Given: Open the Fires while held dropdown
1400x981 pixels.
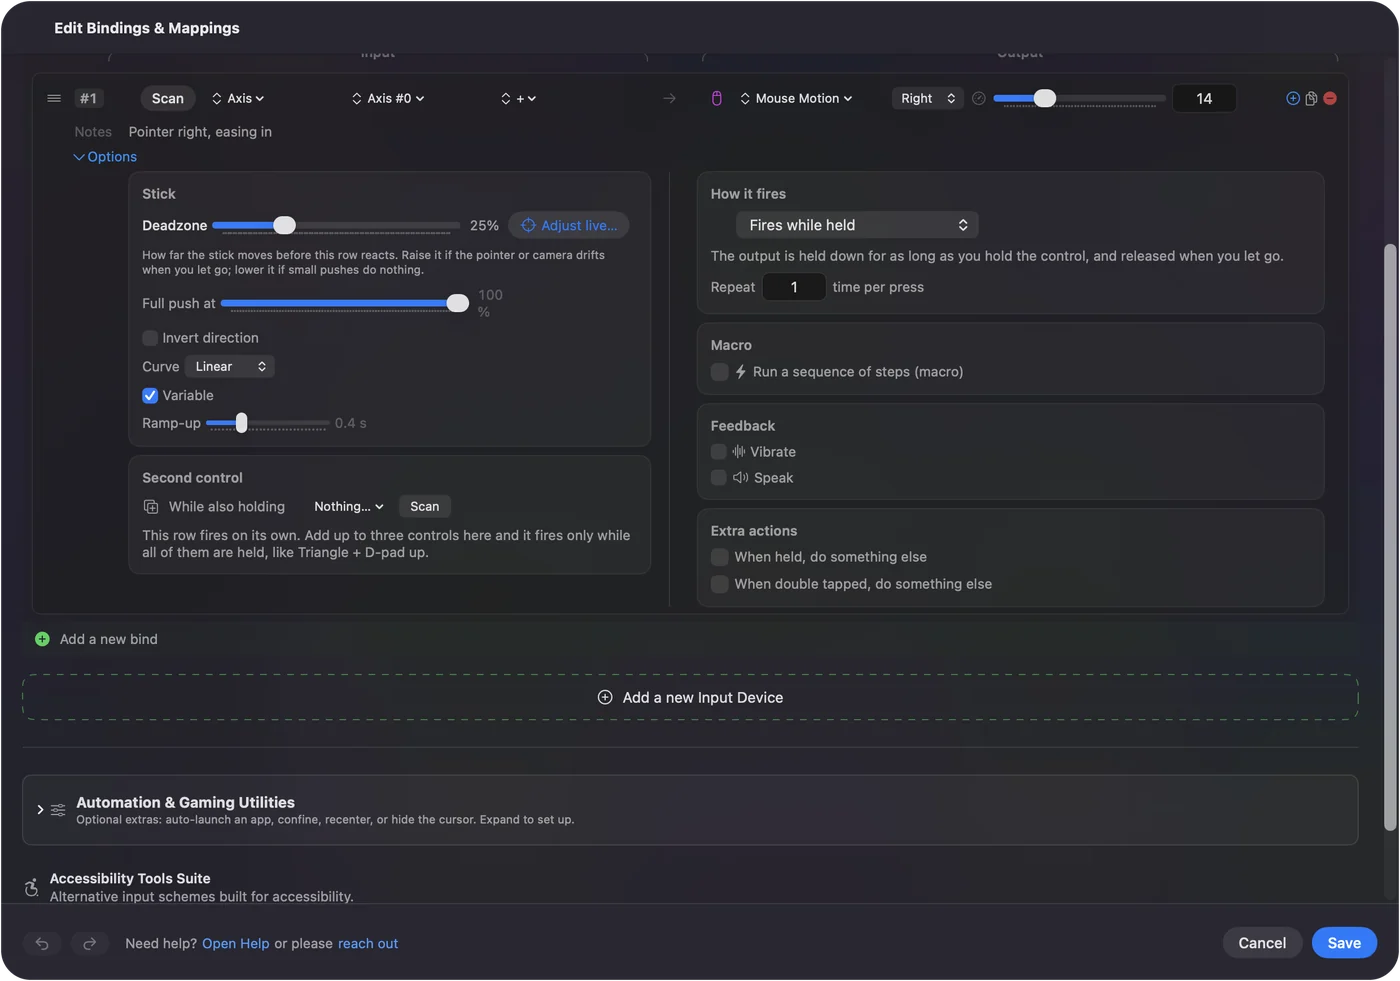Looking at the screenshot, I should point(857,225).
